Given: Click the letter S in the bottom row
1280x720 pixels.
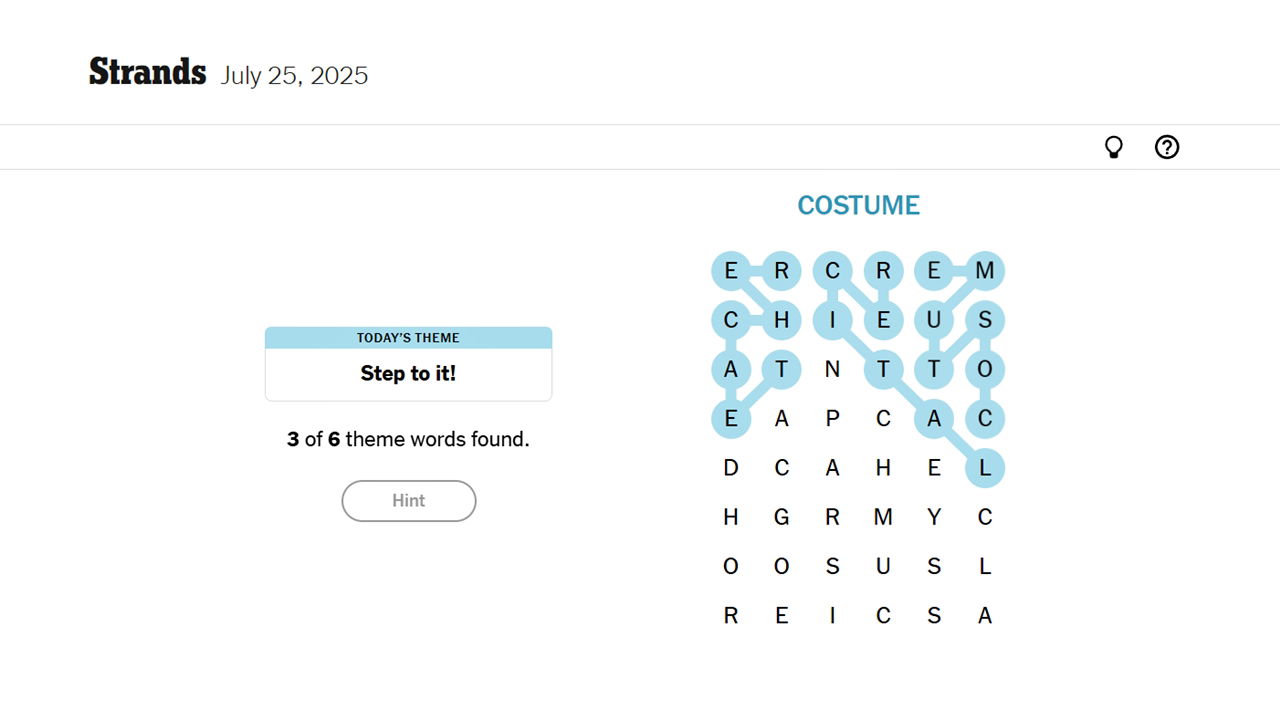Looking at the screenshot, I should pyautogui.click(x=935, y=615).
